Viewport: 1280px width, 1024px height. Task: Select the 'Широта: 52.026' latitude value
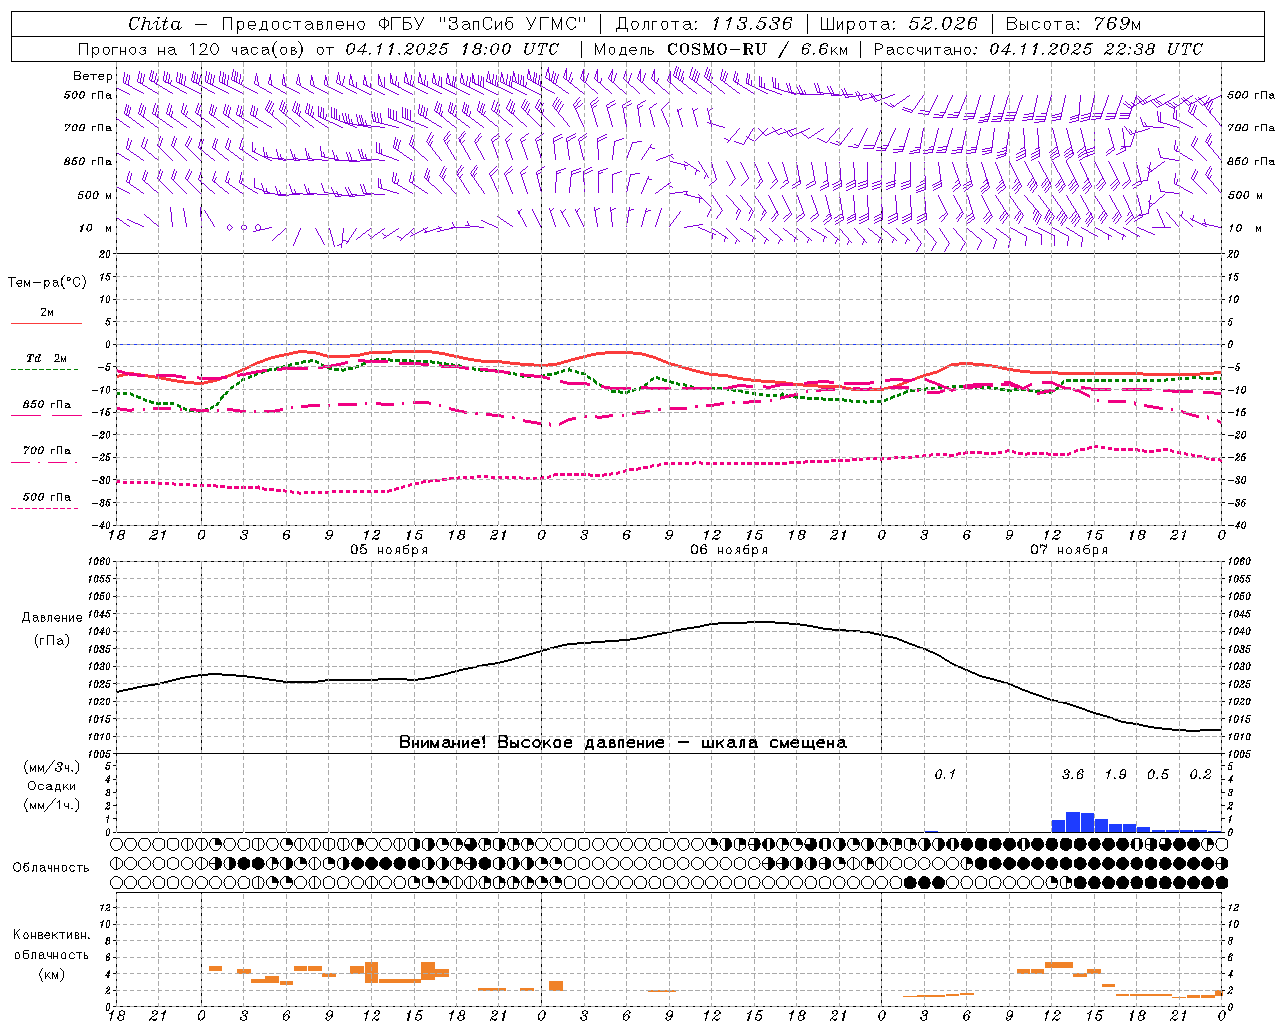(x=899, y=24)
